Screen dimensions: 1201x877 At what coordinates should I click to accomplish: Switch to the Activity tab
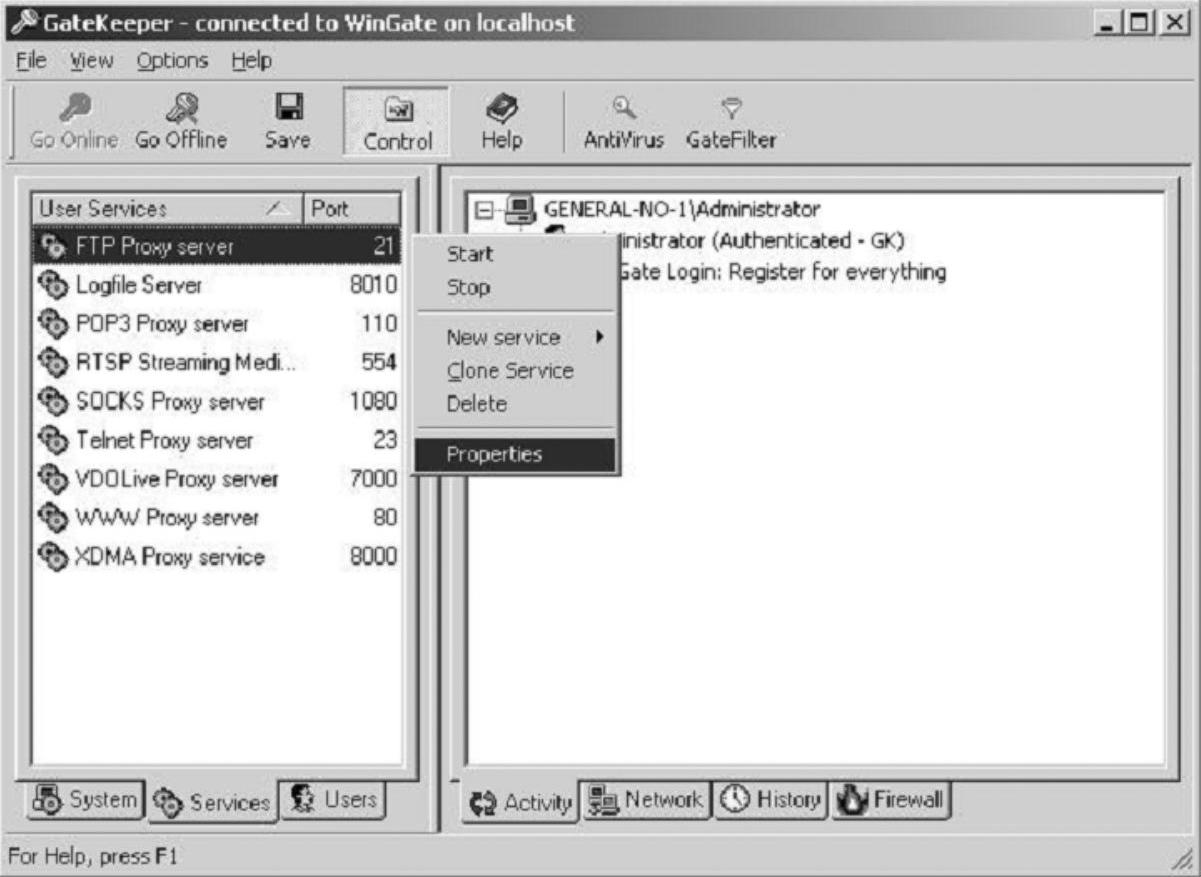tap(519, 801)
